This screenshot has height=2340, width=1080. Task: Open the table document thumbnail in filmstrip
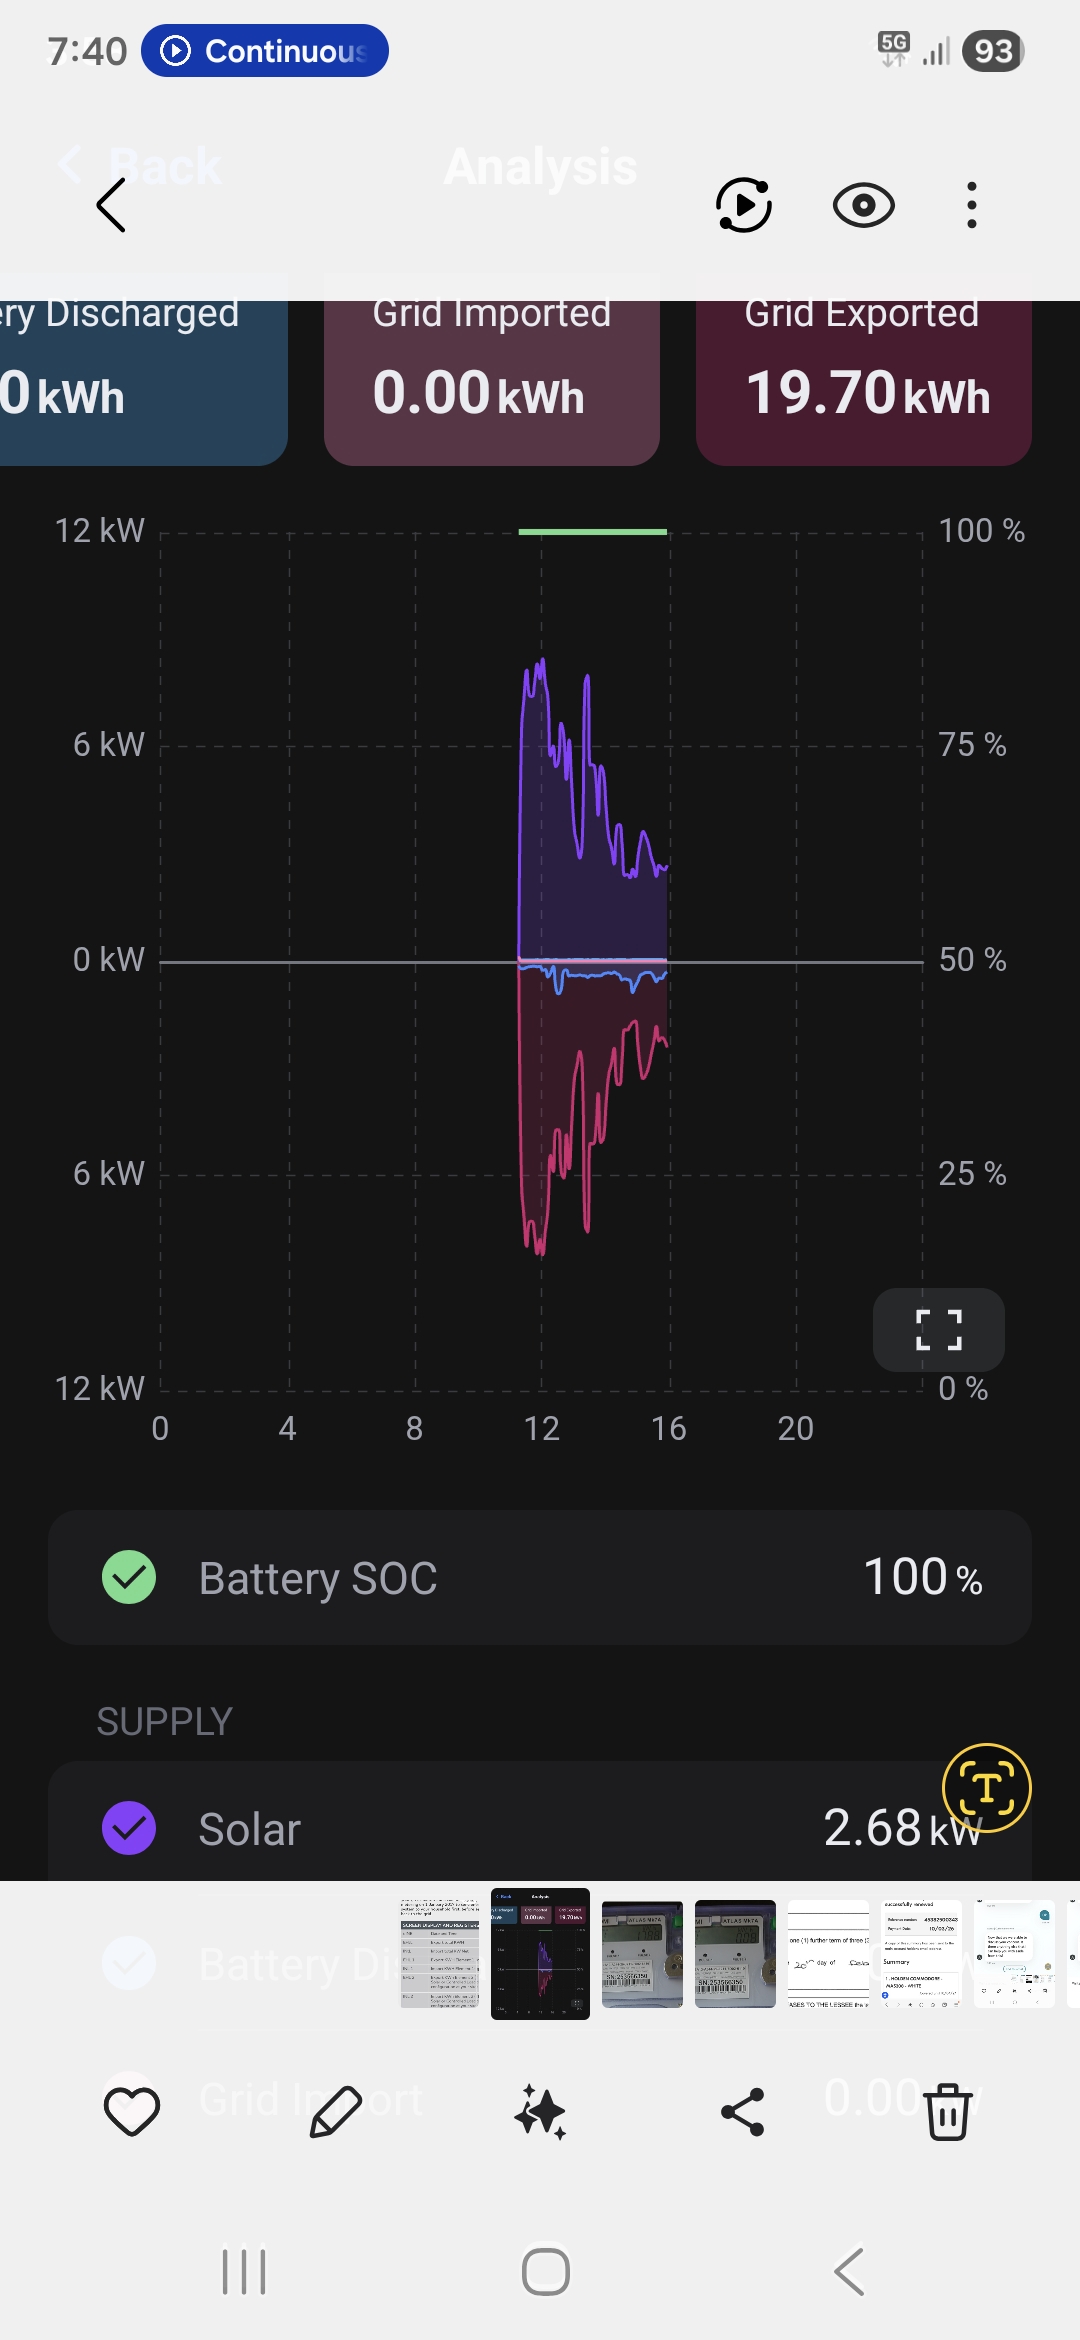(440, 1954)
